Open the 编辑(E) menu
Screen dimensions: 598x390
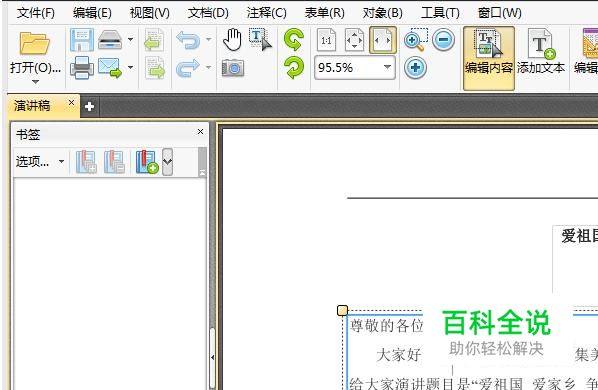tap(92, 13)
